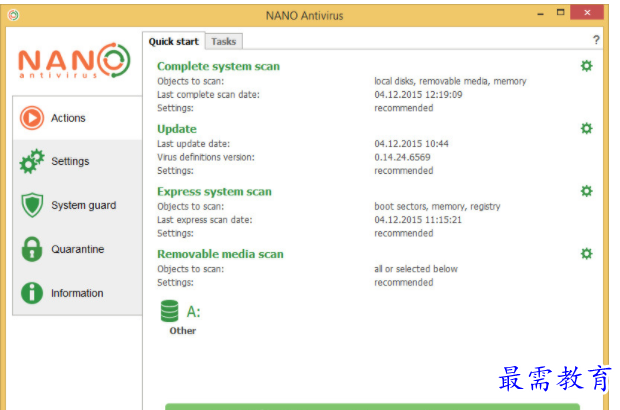Image resolution: width=620 pixels, height=410 pixels.
Task: Open Update gear settings icon
Action: [586, 128]
